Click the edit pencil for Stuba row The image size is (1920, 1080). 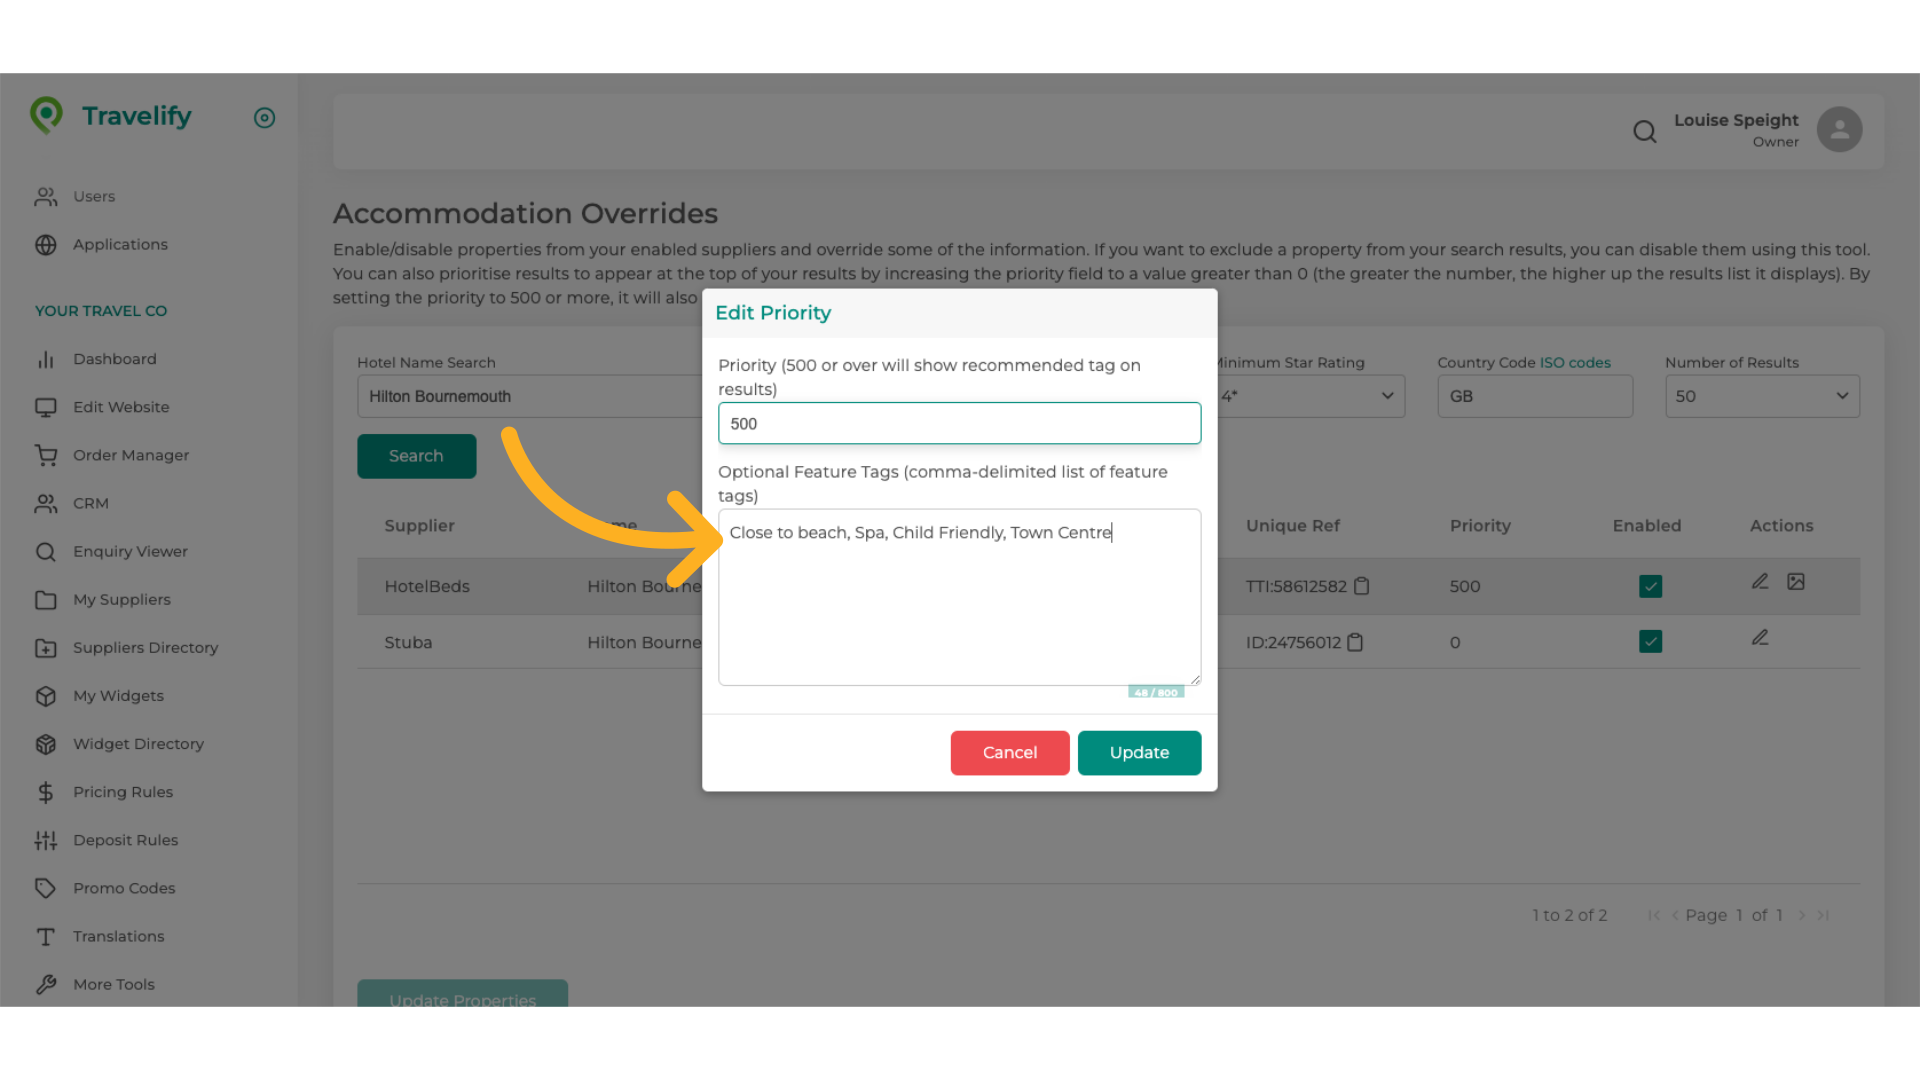[x=1760, y=637]
